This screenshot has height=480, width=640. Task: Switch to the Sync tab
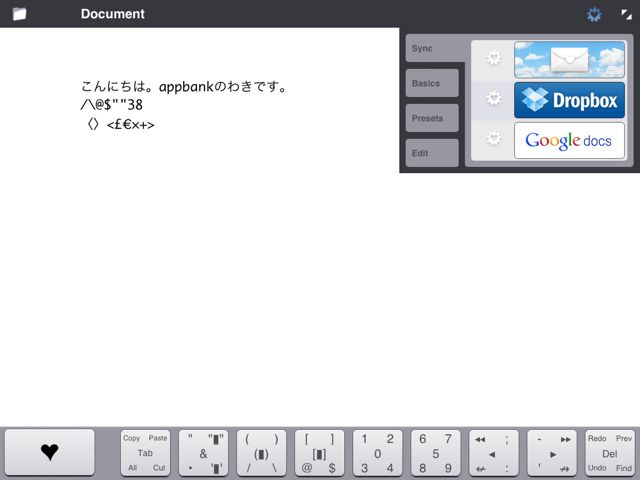pos(435,48)
